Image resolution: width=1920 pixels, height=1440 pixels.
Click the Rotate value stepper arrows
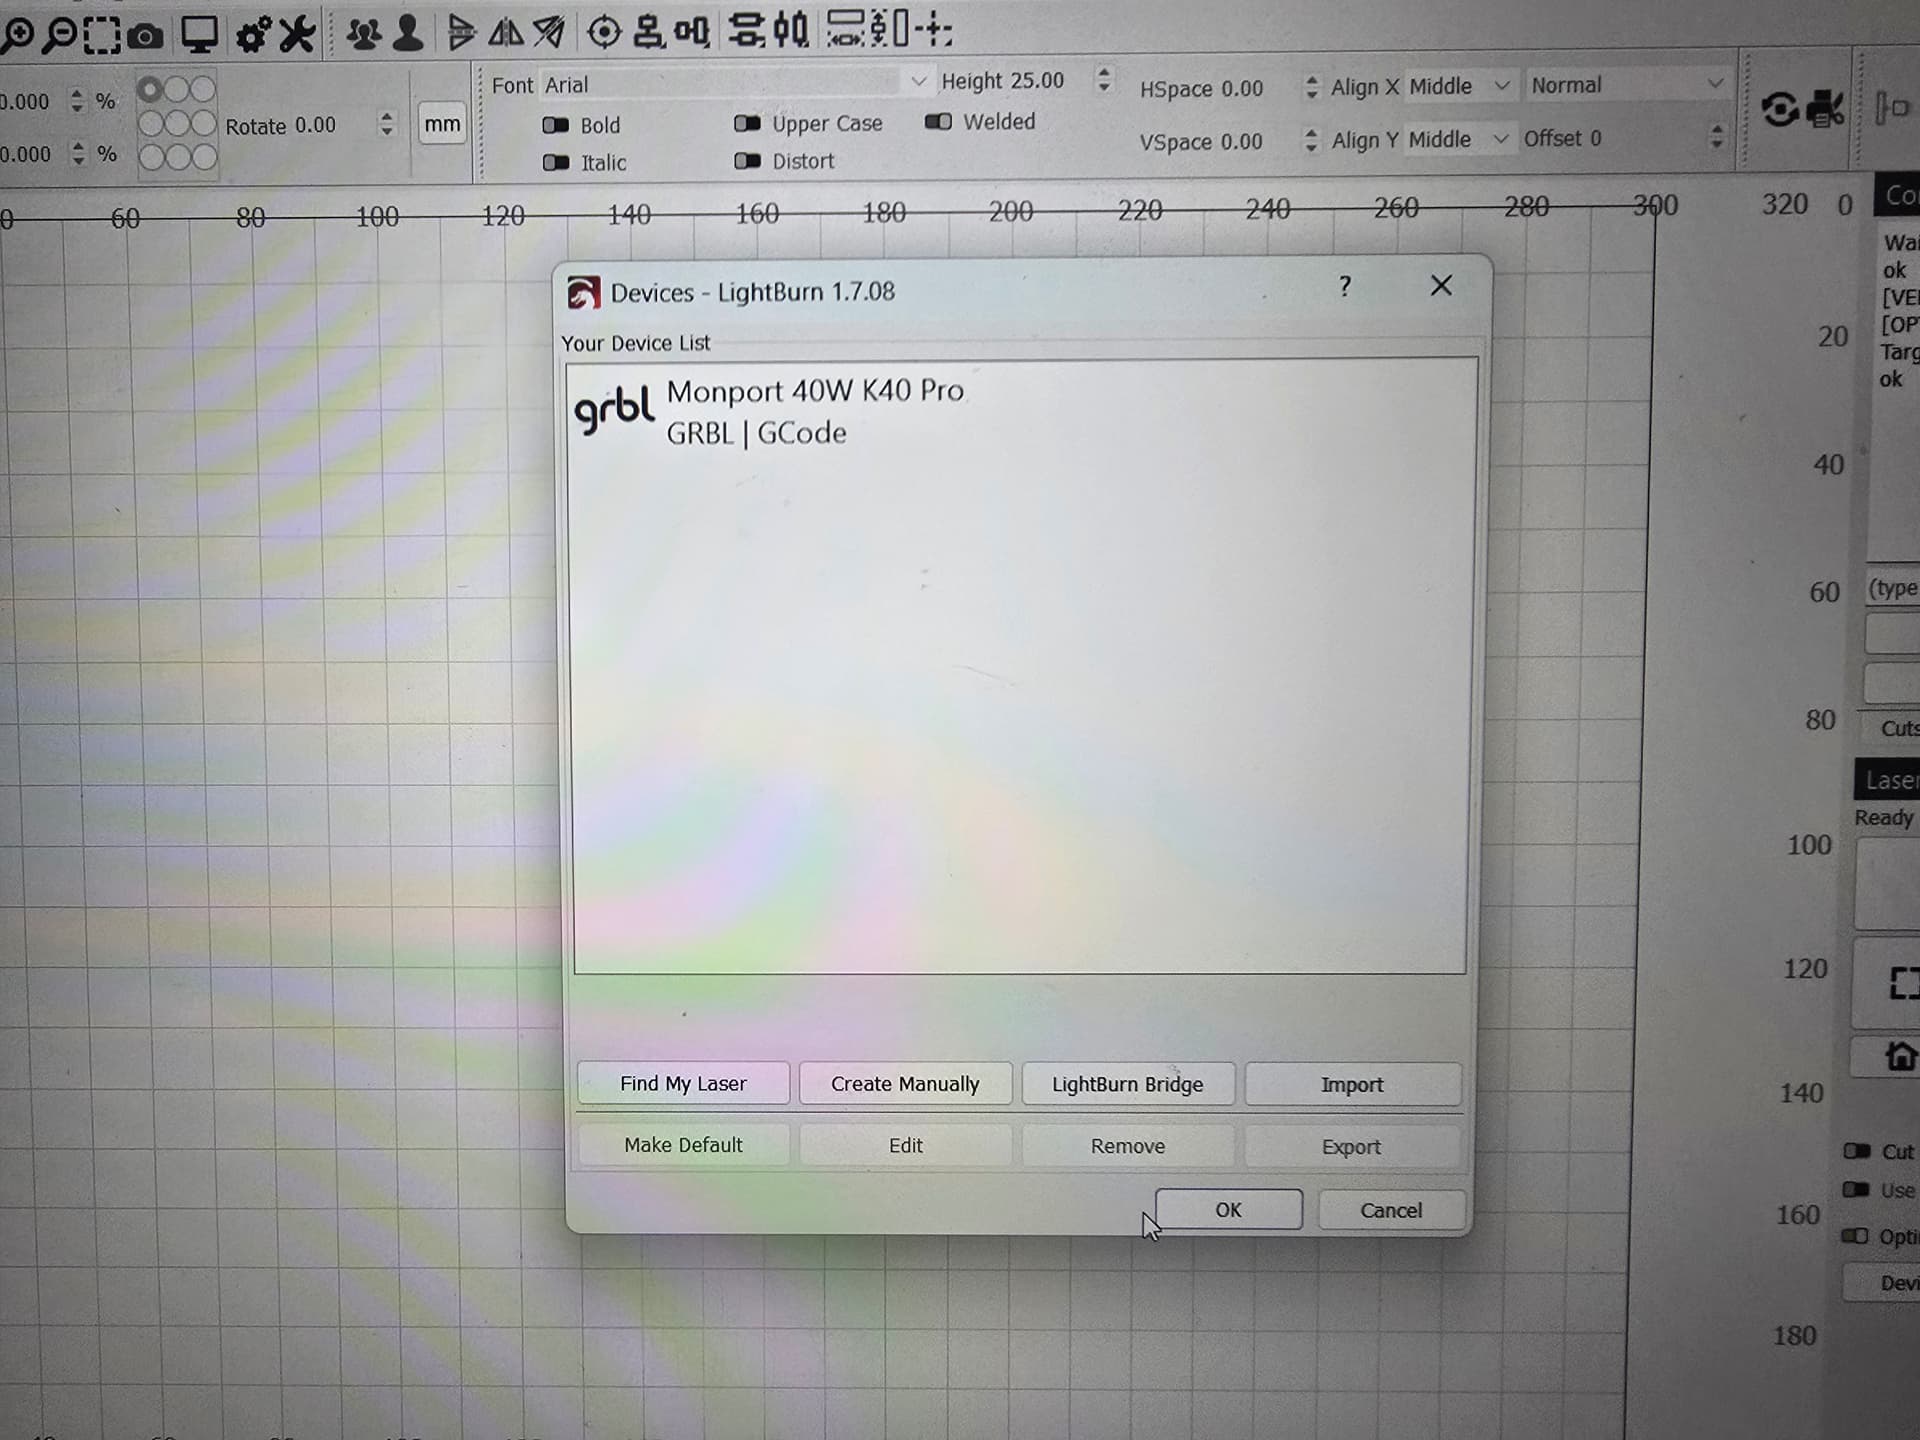tap(387, 124)
